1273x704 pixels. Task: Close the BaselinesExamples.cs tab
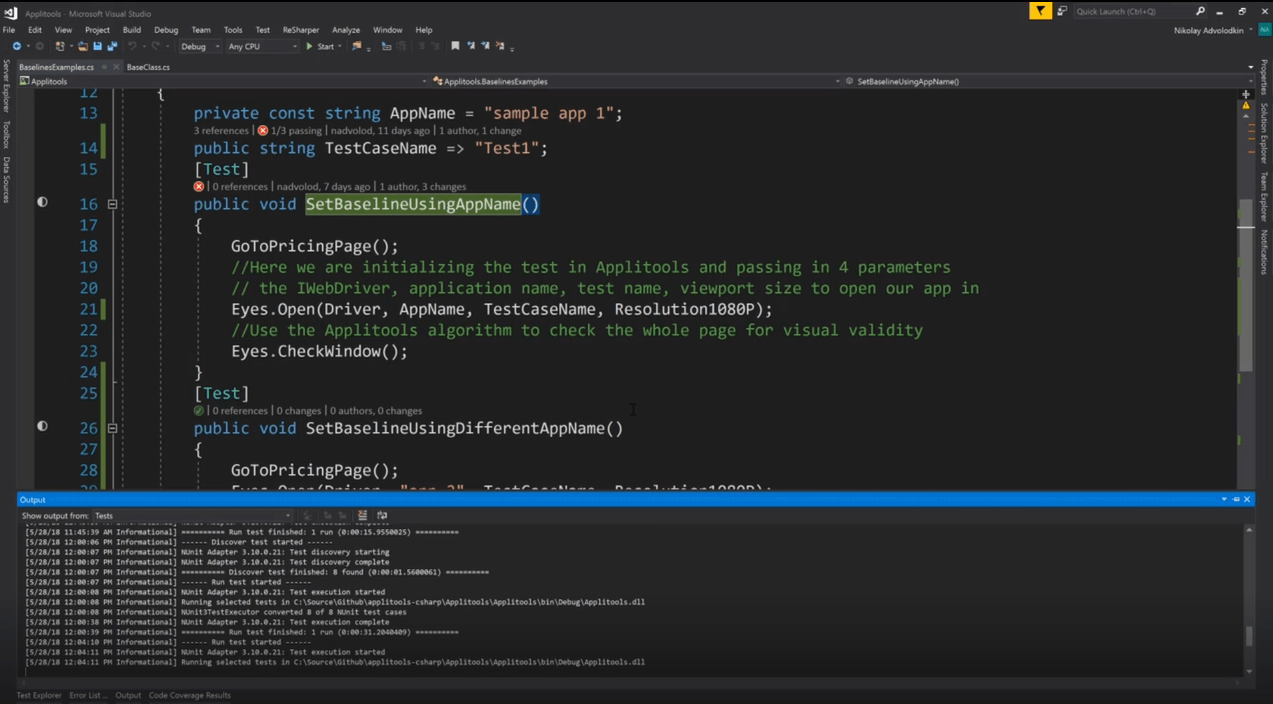point(116,67)
